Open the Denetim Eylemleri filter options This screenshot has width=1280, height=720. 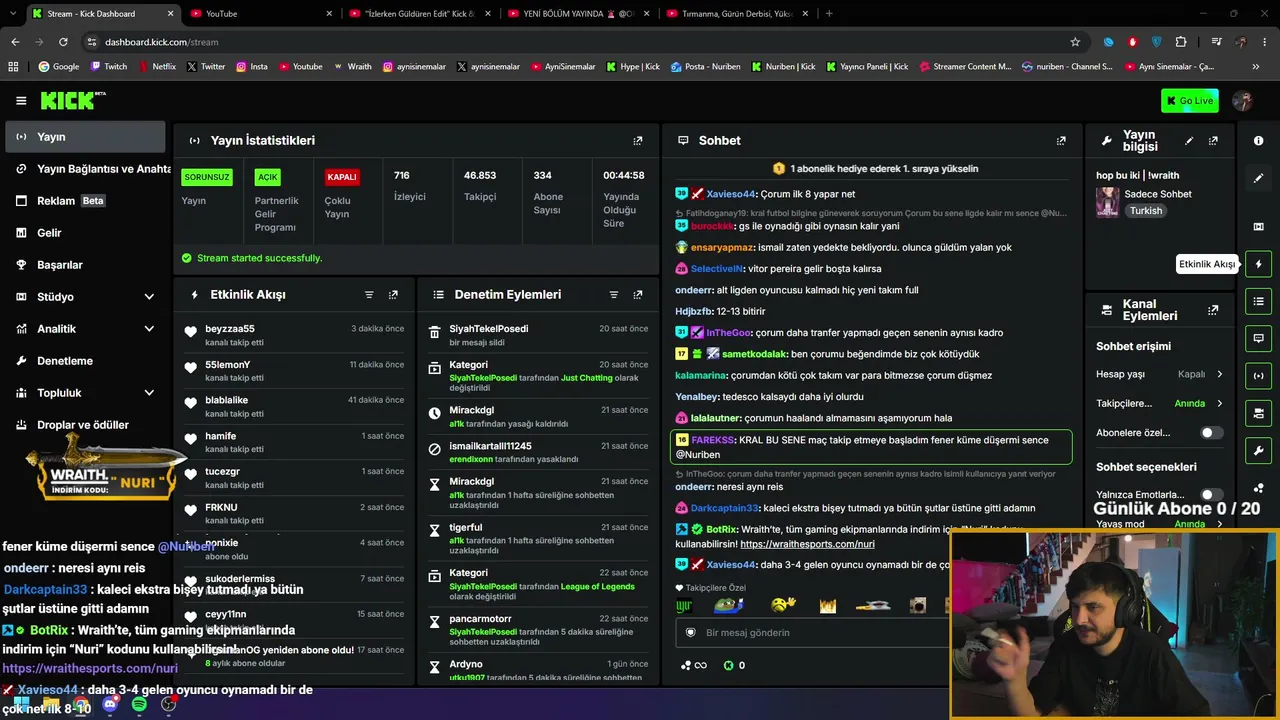[x=614, y=295]
